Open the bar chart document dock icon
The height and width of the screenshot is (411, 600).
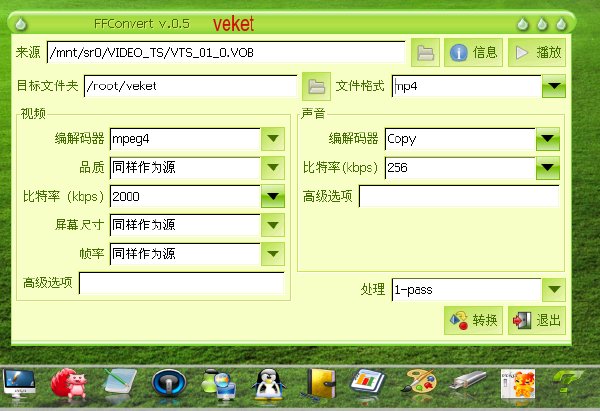[x=367, y=382]
